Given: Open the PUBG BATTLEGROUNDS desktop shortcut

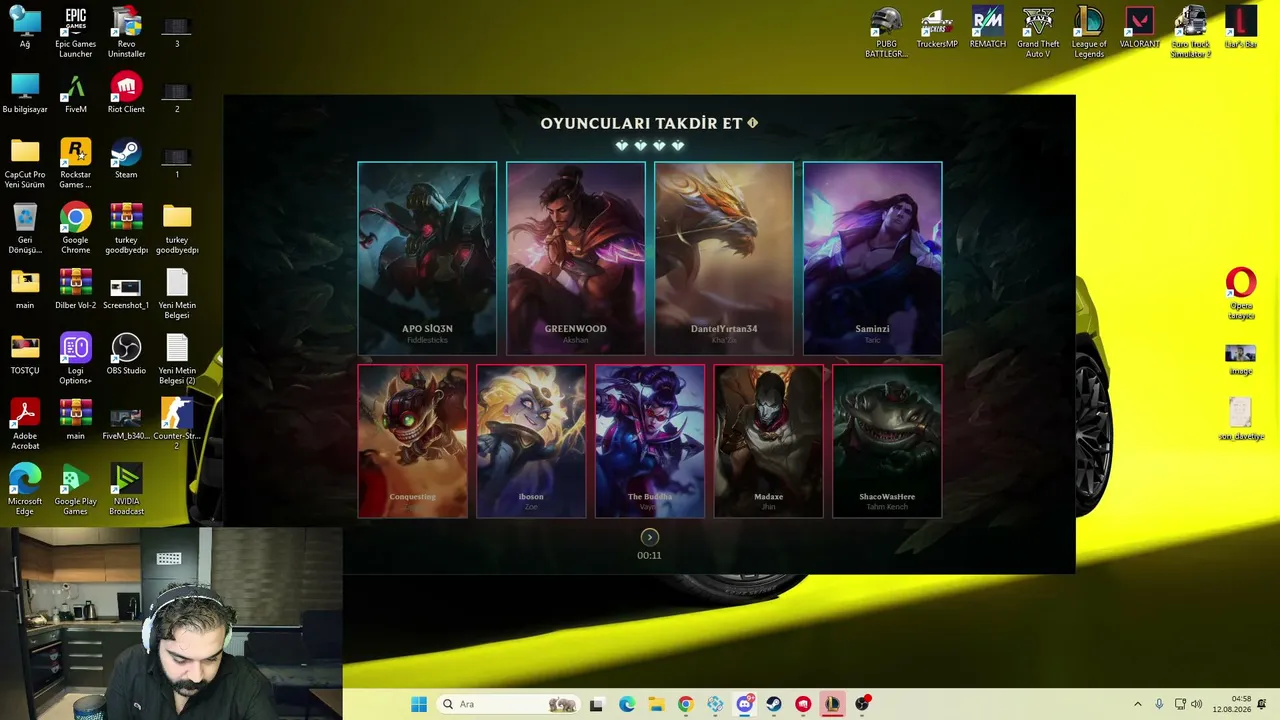Looking at the screenshot, I should point(886,32).
